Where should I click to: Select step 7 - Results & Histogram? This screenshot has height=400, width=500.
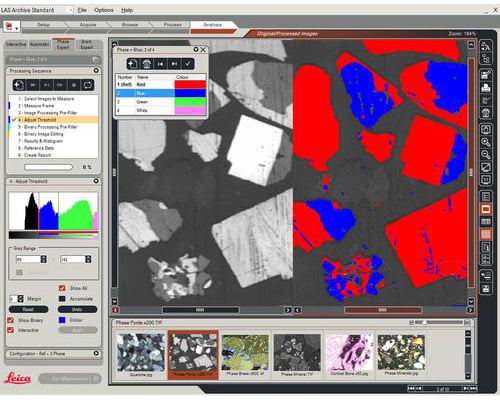[x=53, y=141]
